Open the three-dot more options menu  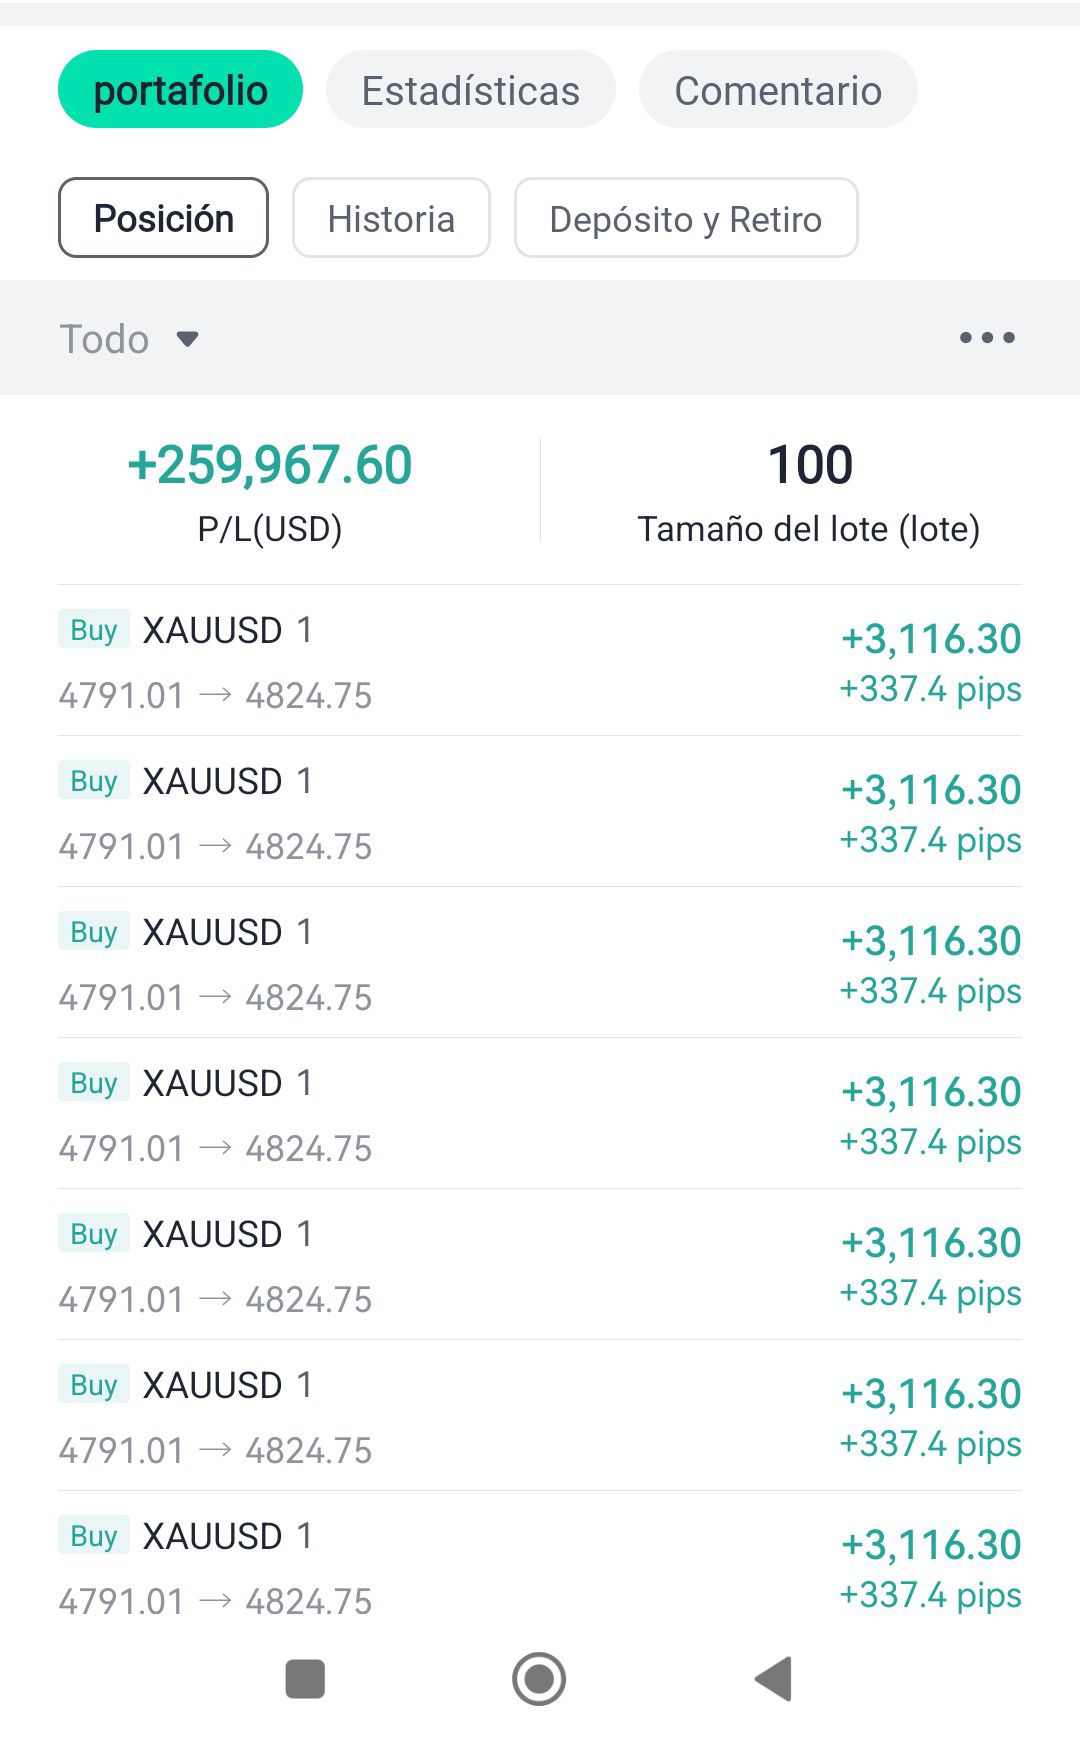pos(987,338)
